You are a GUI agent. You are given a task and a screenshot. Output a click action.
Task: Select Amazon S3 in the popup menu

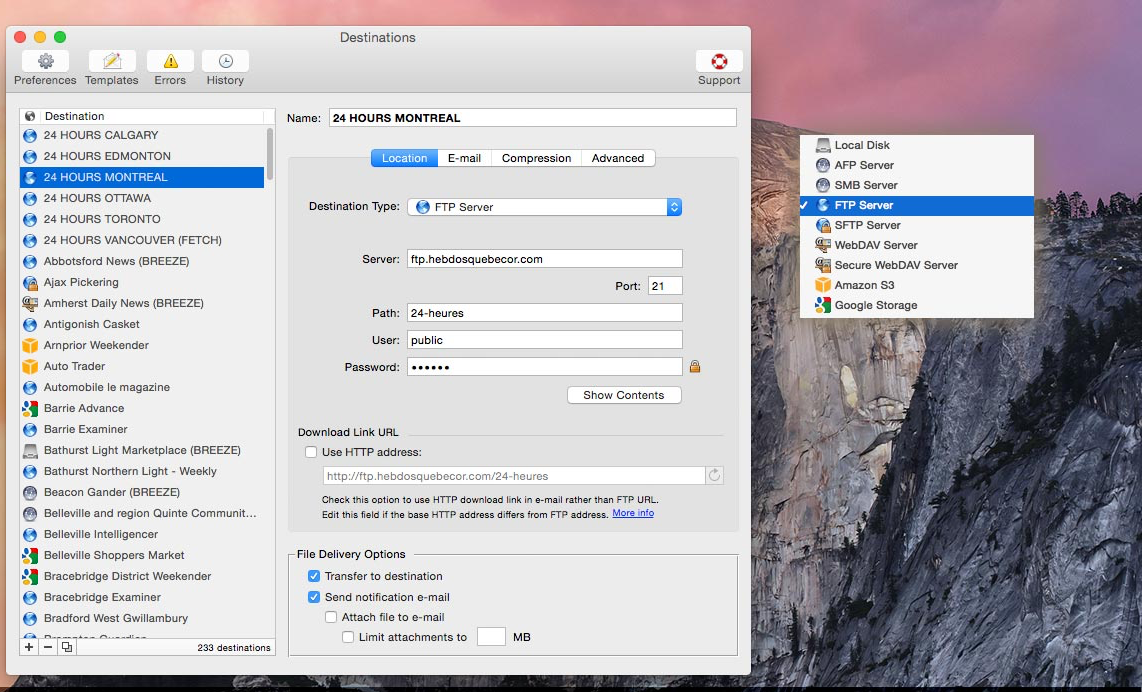tap(864, 285)
